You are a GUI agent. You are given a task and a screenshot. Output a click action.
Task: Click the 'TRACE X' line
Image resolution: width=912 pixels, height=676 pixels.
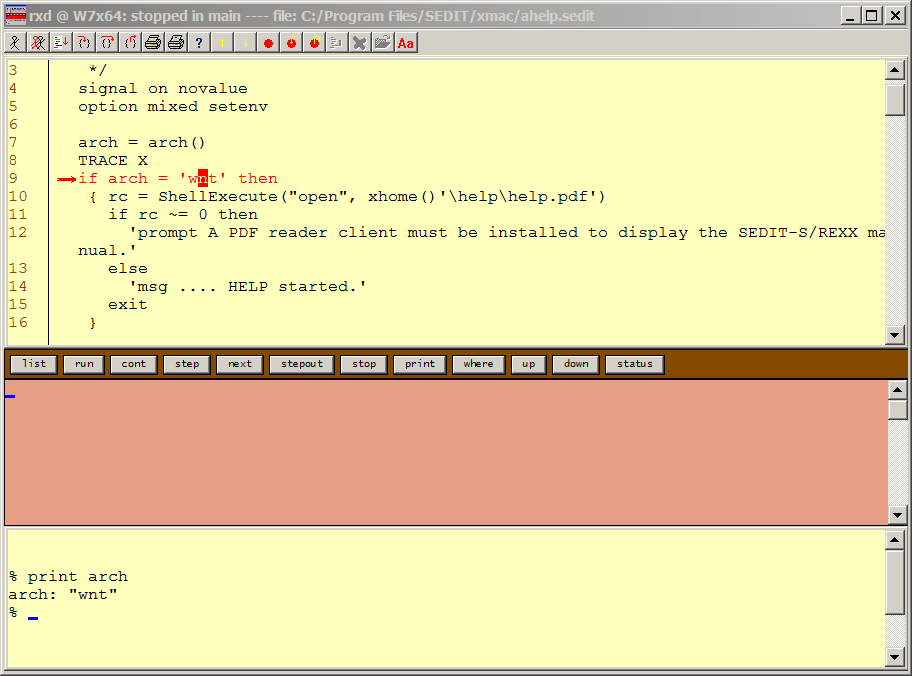113,161
